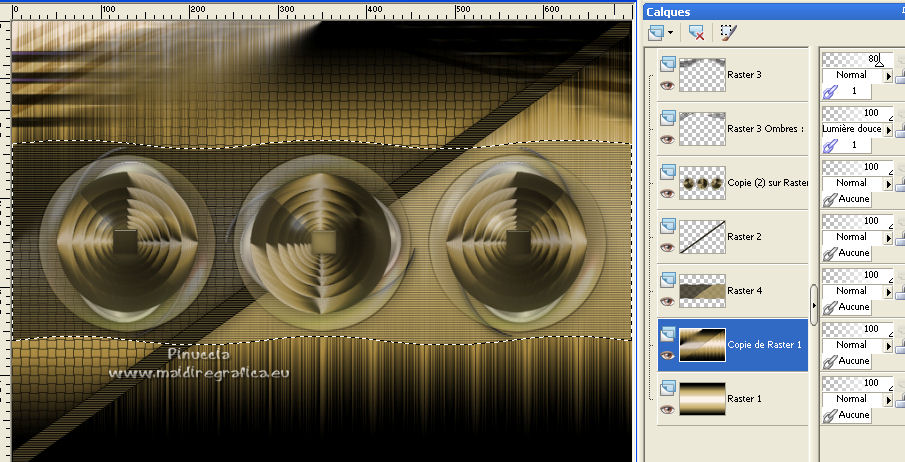Viewport: 905px width, 462px height.
Task: Select the Raster 1 layer
Action: pos(745,398)
